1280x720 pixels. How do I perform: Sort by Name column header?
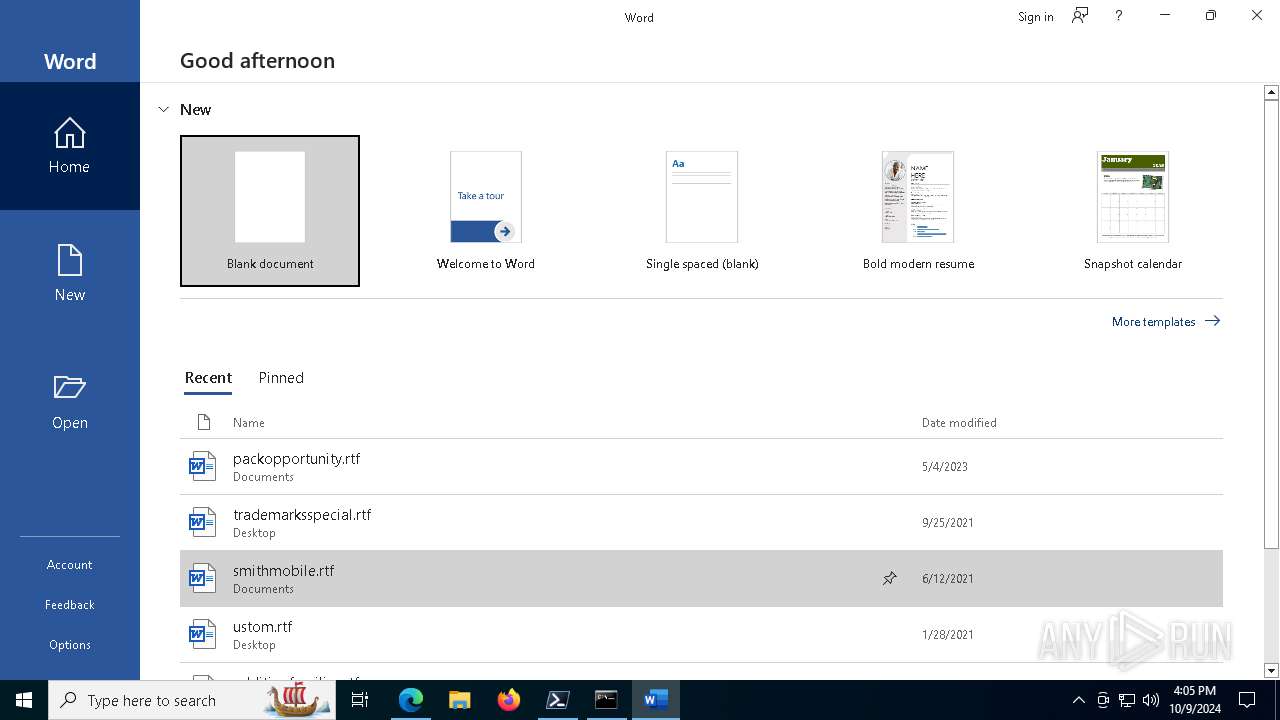(249, 422)
